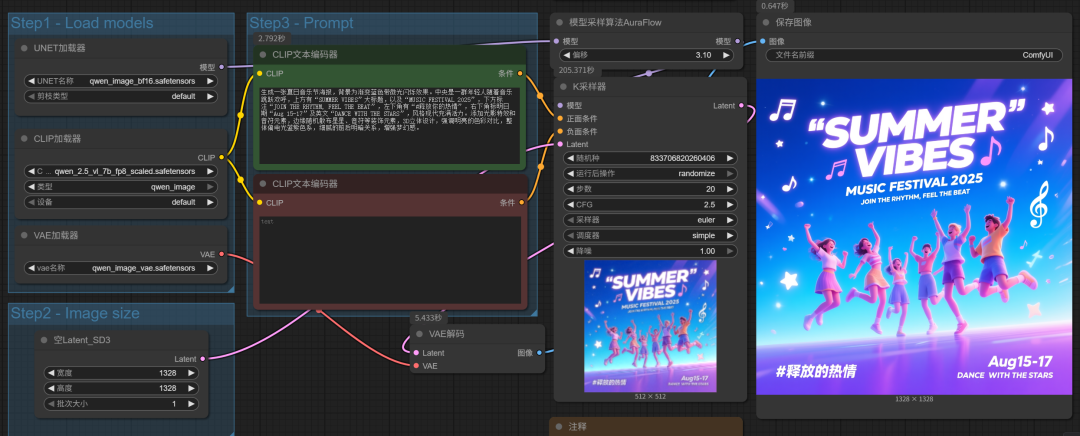1080x436 pixels.
Task: Collapse the CLIP加载器 node via header dot
Action: pyautogui.click(x=23, y=138)
